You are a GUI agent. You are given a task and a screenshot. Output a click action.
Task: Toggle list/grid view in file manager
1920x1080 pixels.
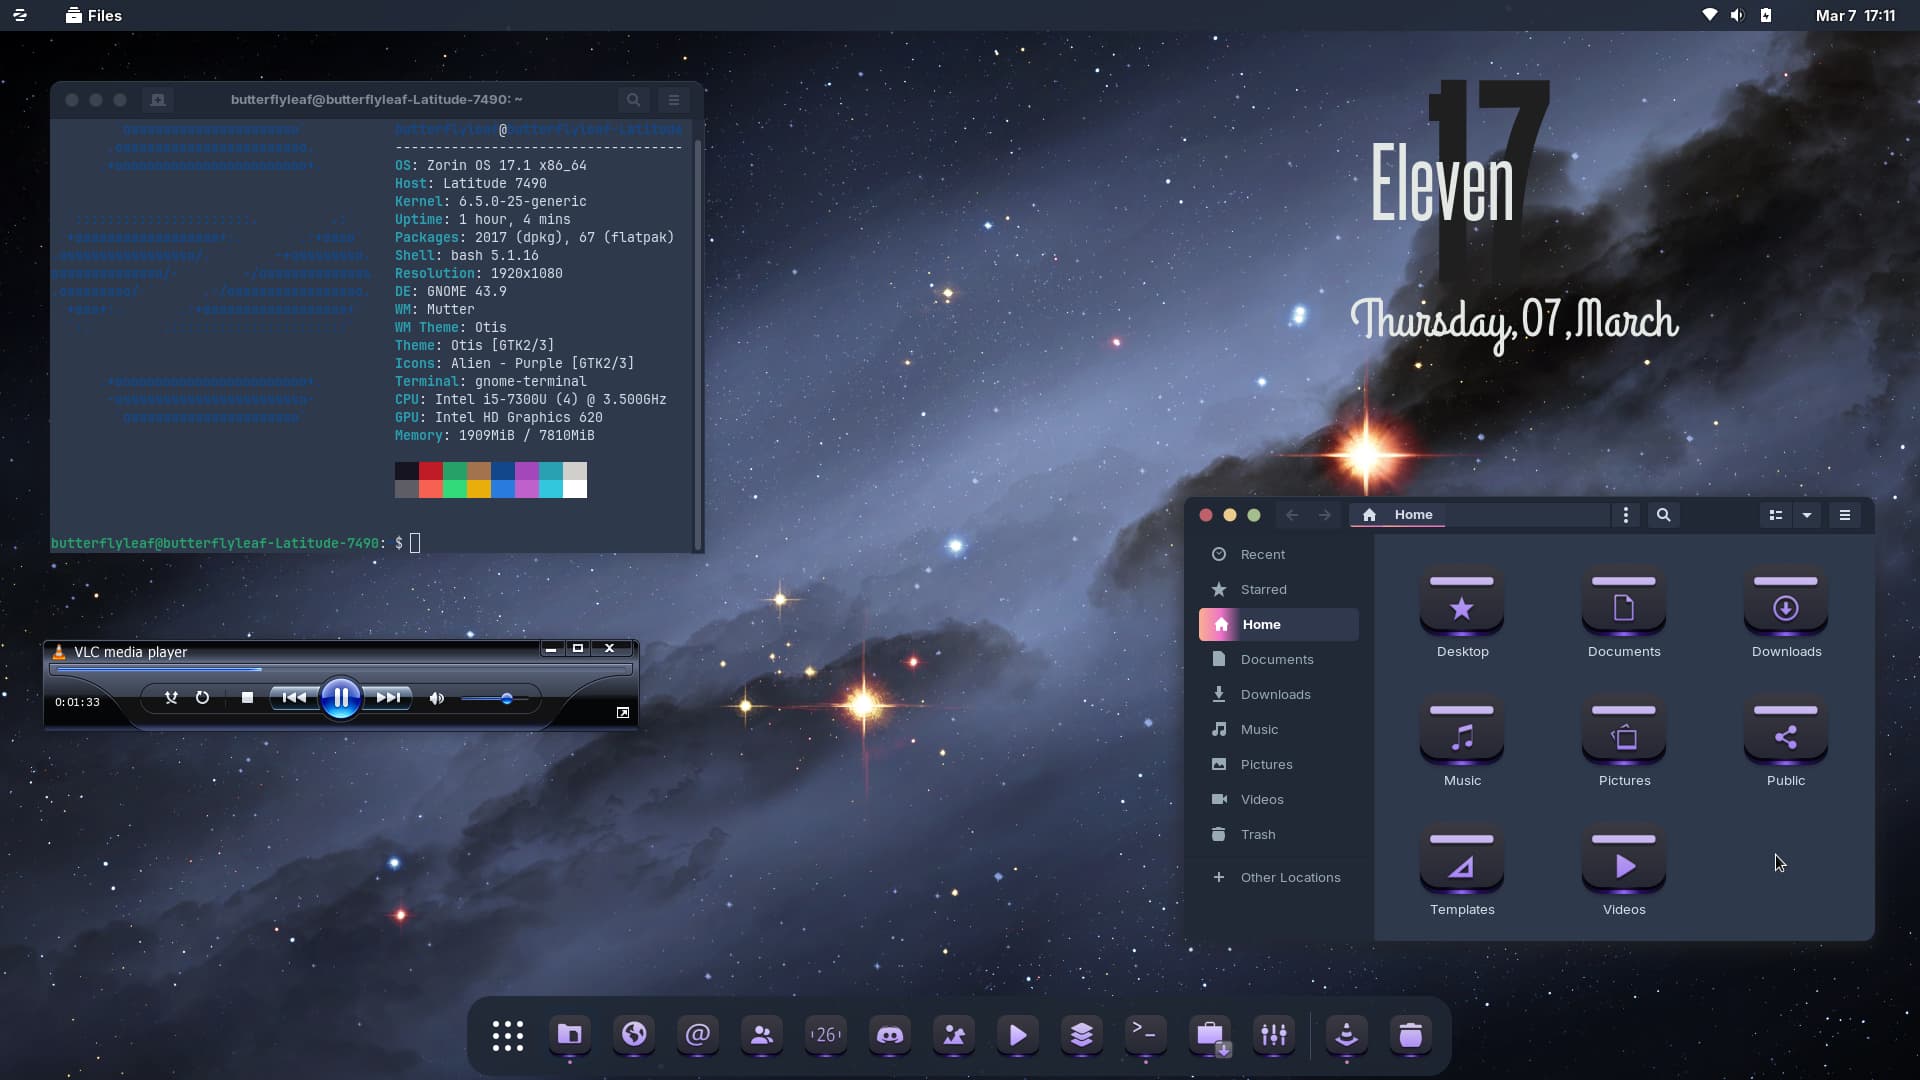point(1776,515)
